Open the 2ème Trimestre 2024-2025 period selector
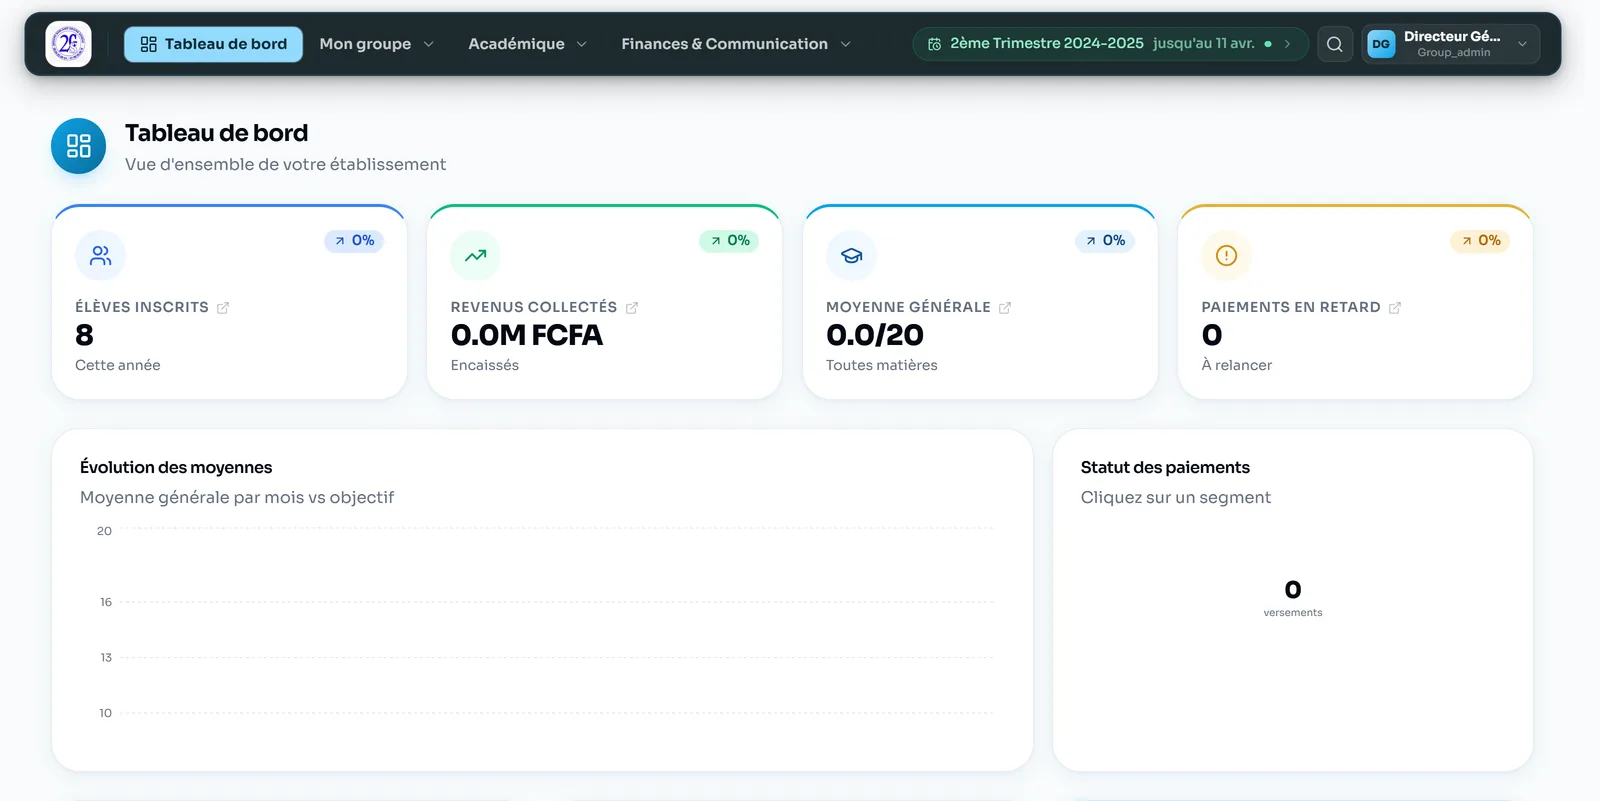This screenshot has width=1600, height=801. [1110, 44]
